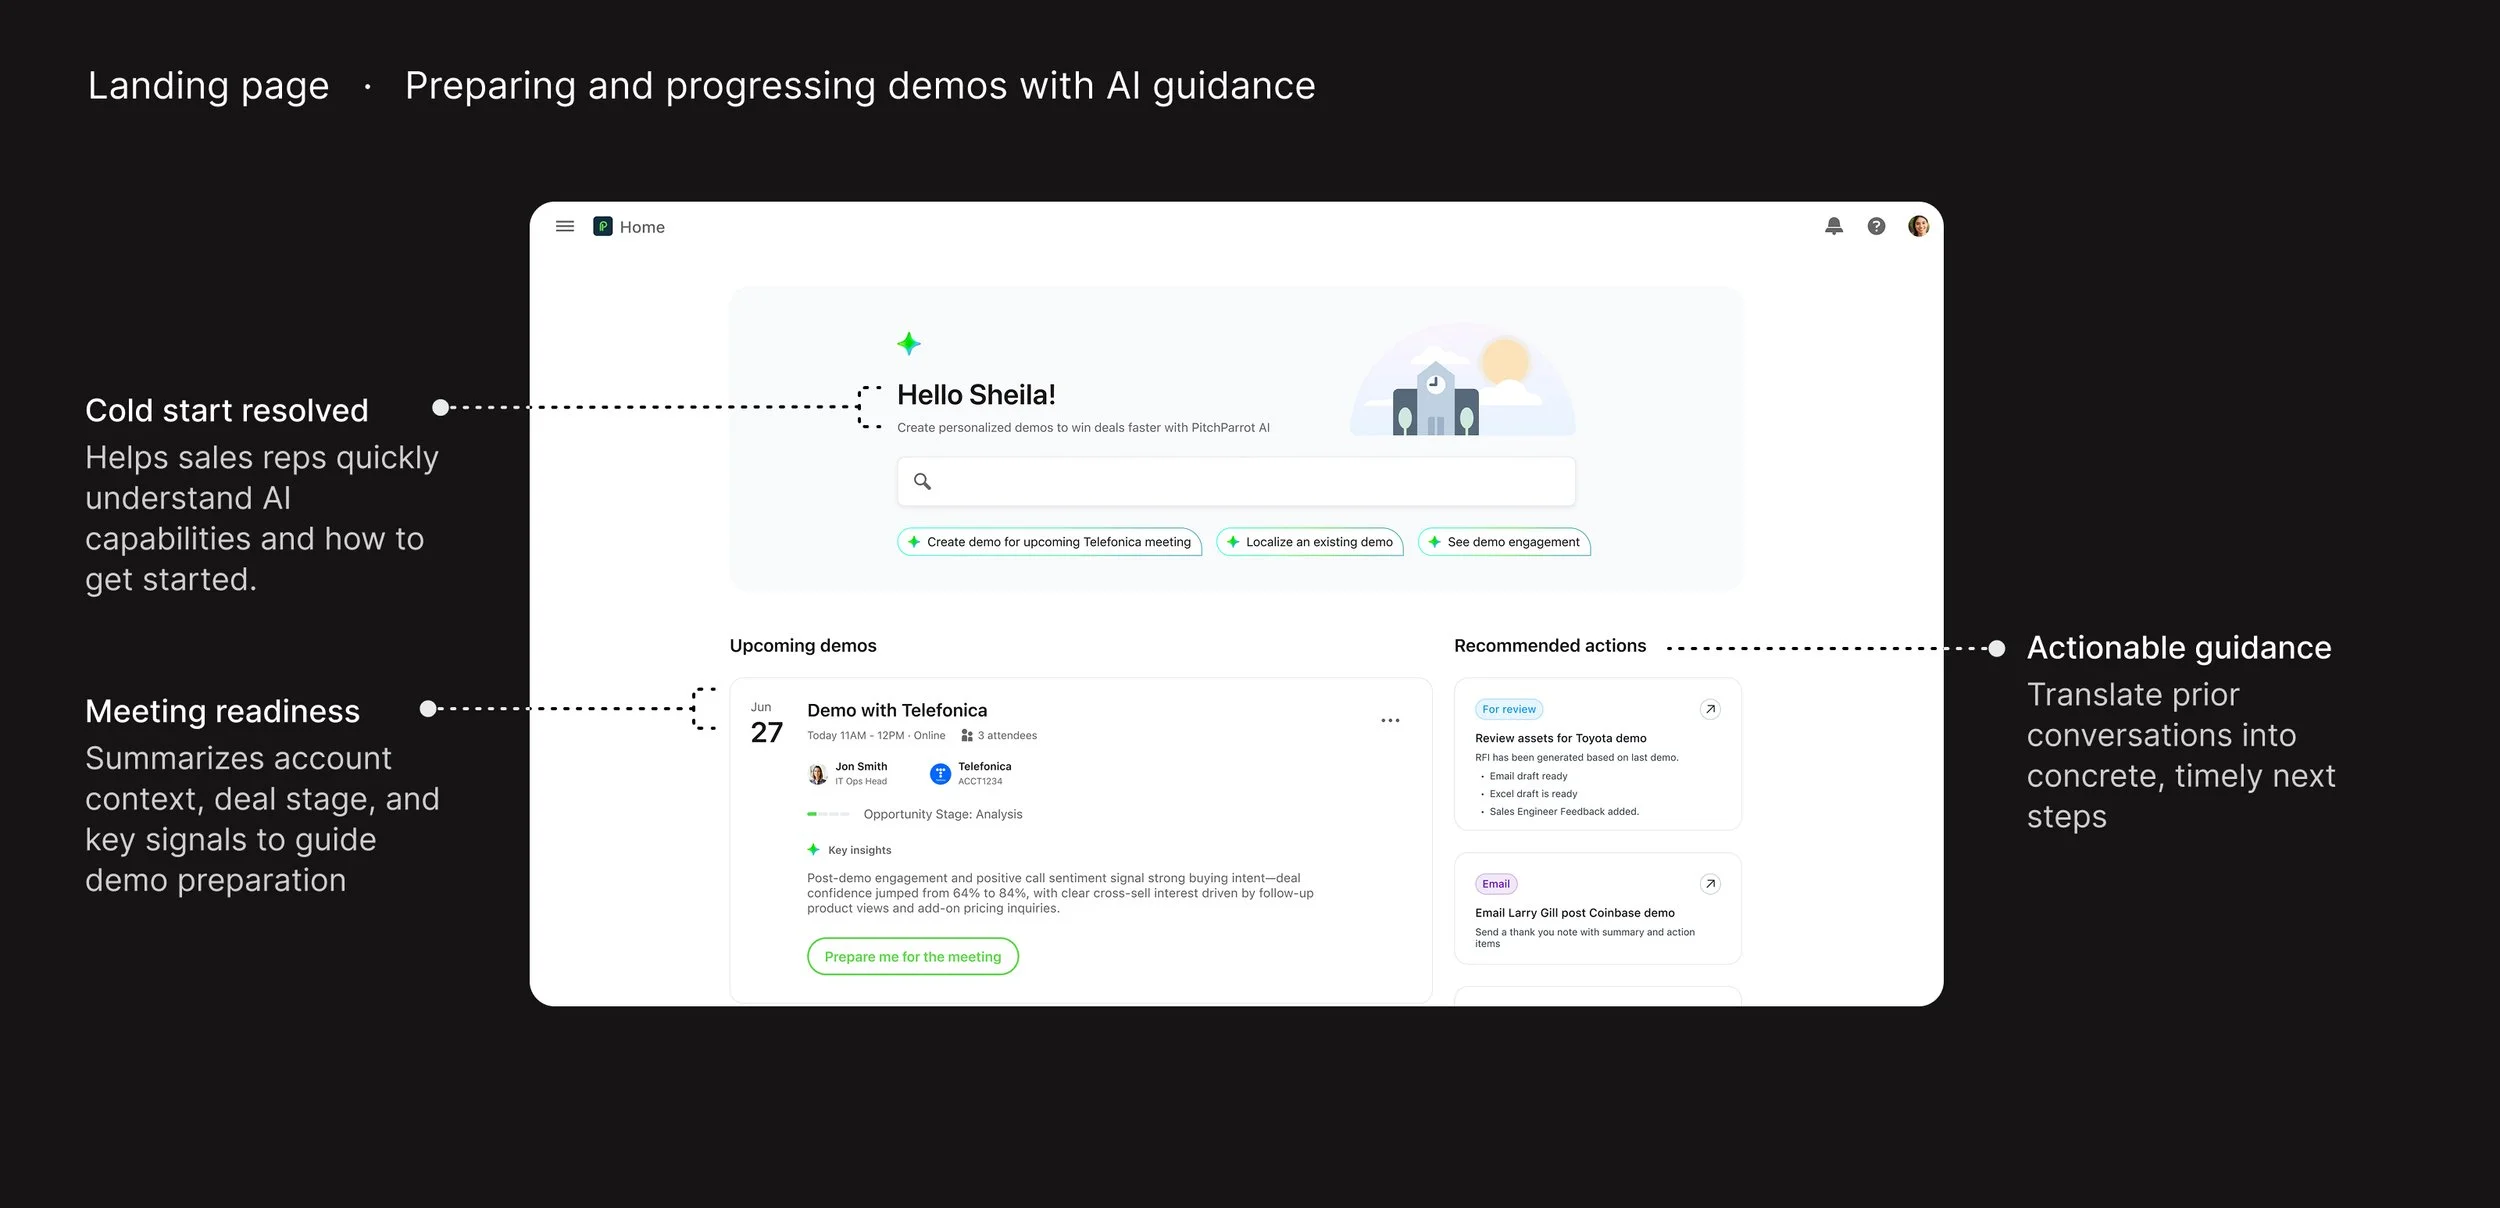Open Demo with Telefonica title
Screen dimensions: 2500x1208
(897, 711)
